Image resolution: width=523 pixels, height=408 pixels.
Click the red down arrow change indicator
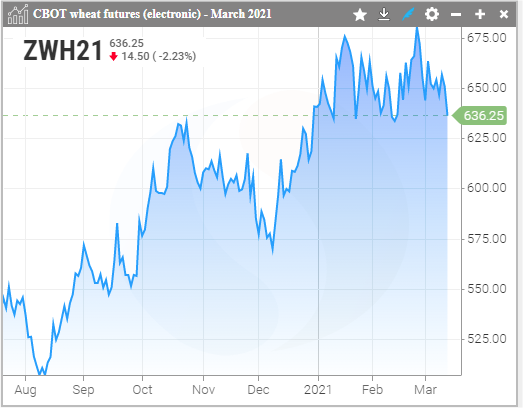tap(113, 56)
